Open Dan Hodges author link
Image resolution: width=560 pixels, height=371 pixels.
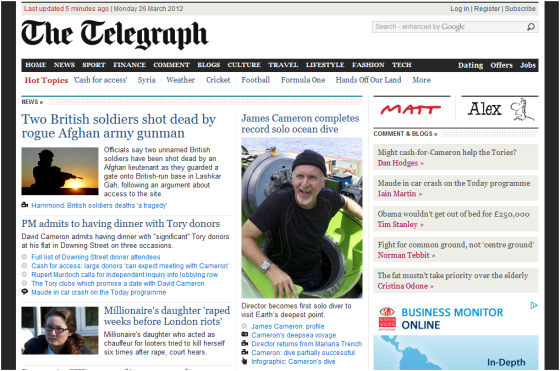tap(401, 163)
